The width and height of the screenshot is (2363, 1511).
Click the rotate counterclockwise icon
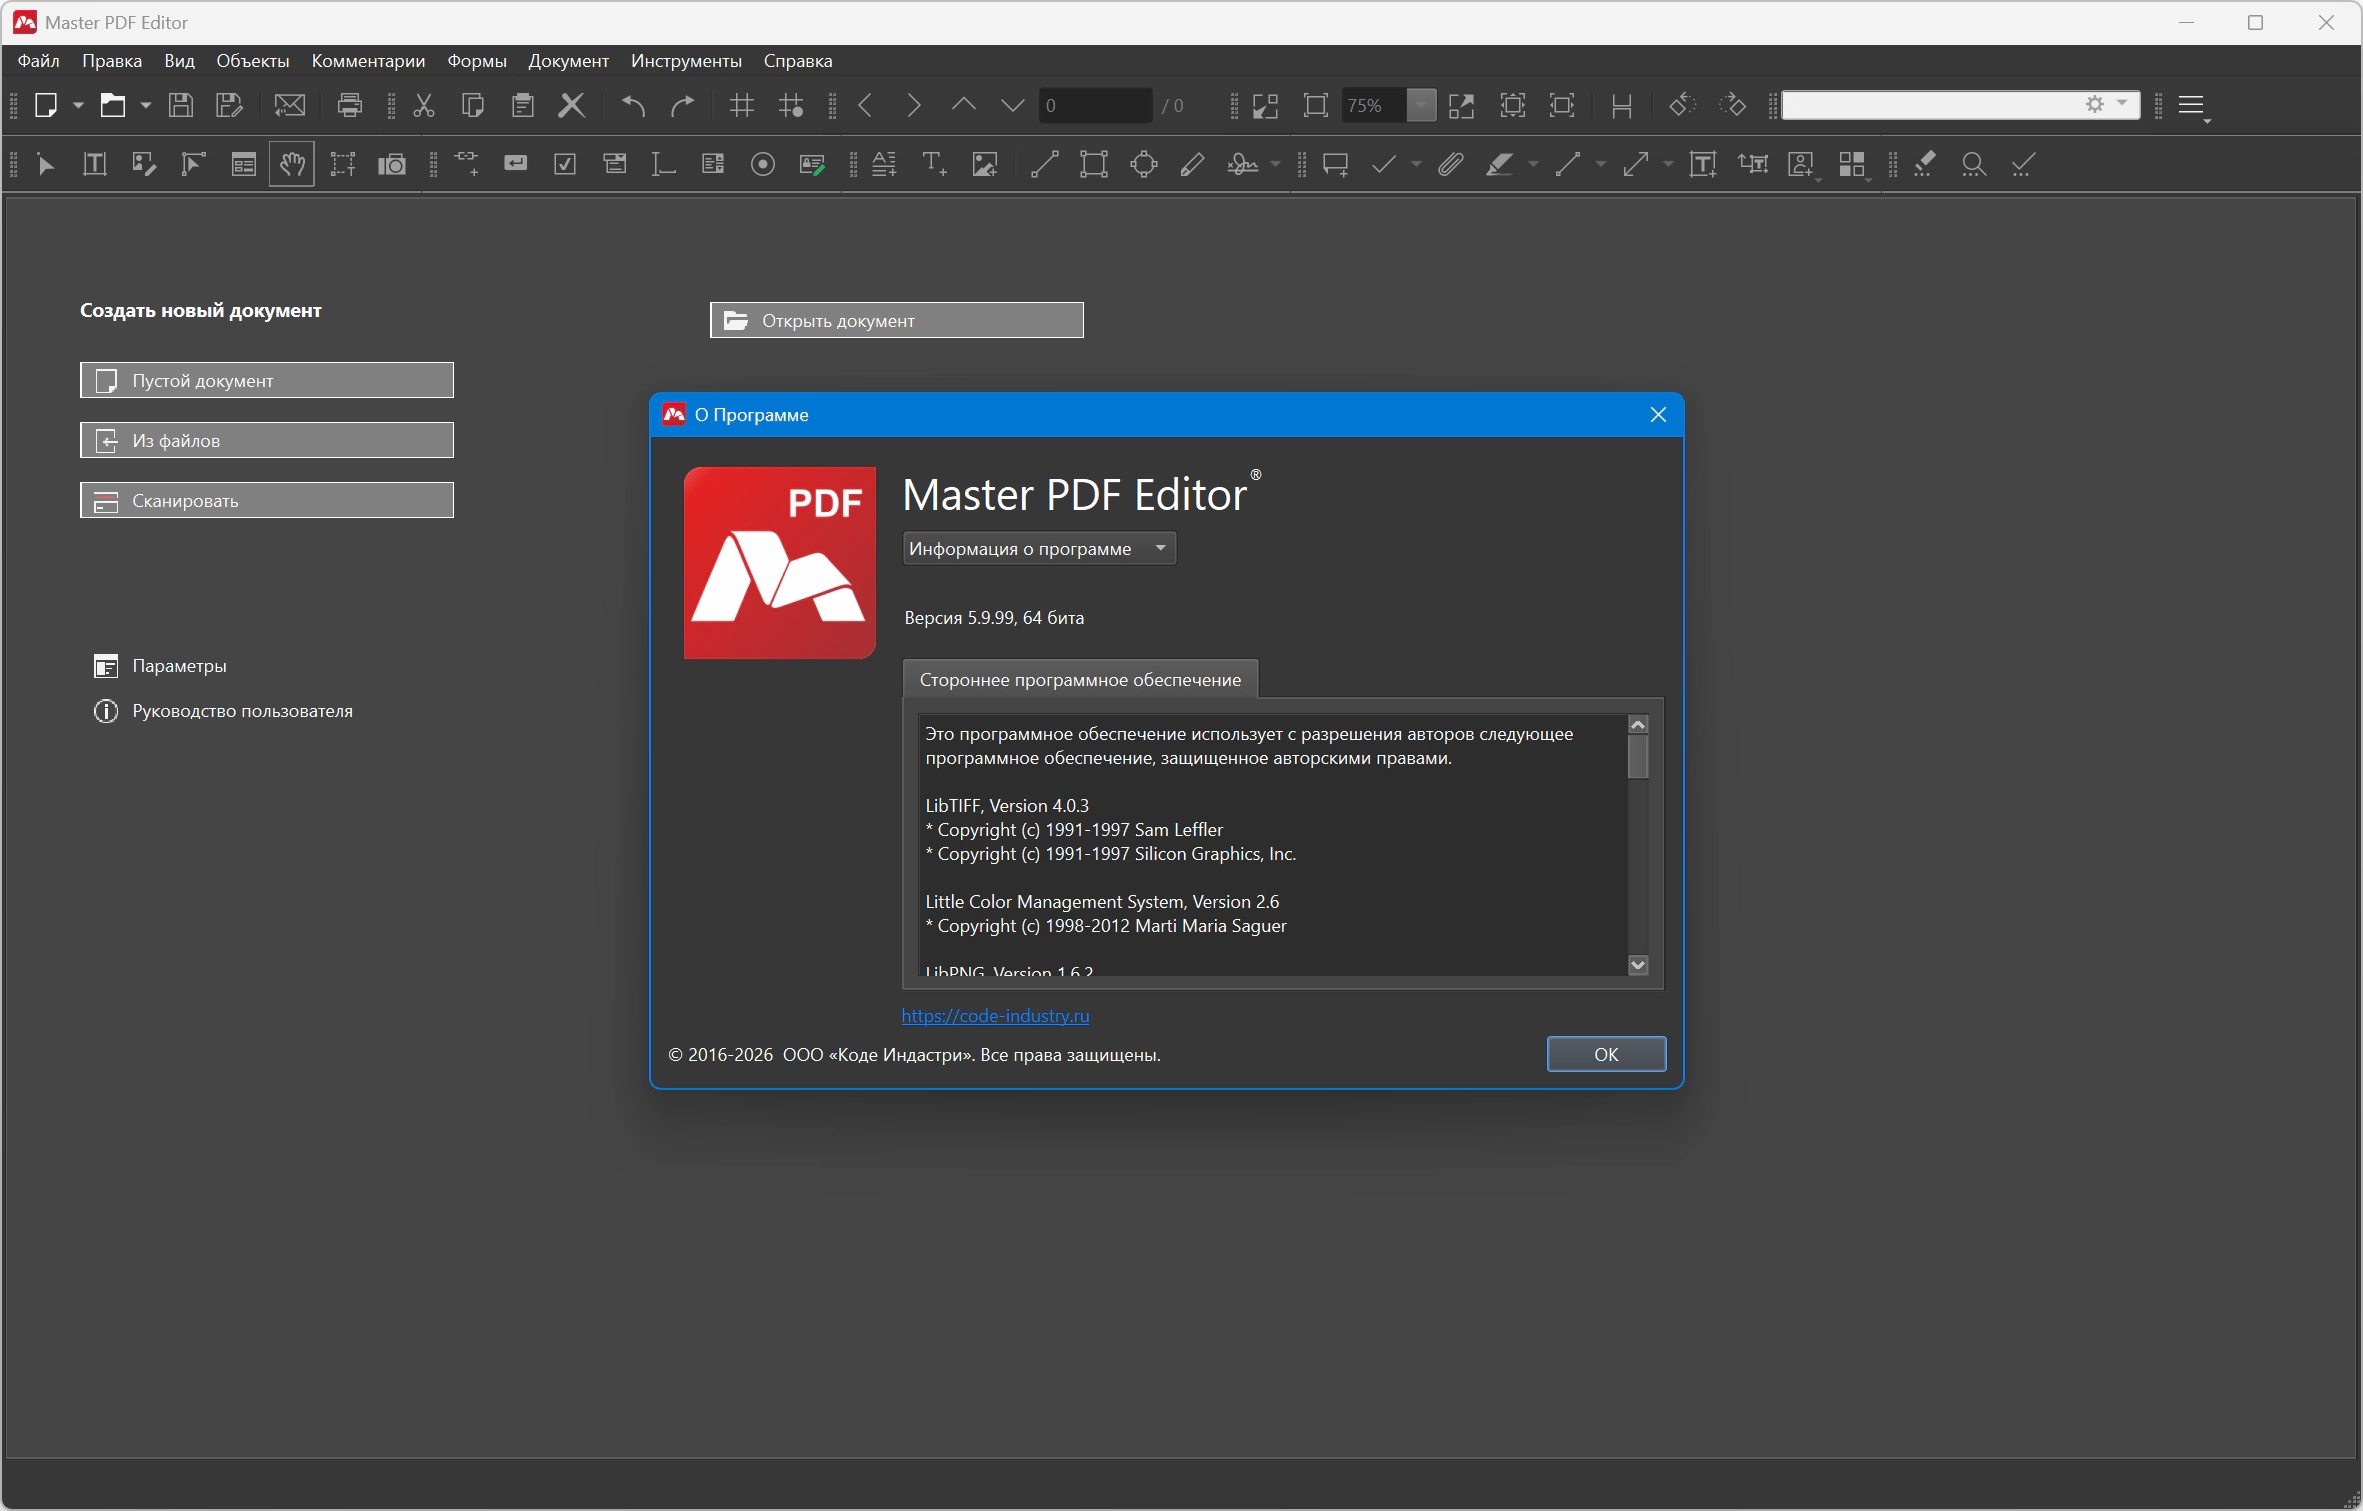click(x=1683, y=105)
